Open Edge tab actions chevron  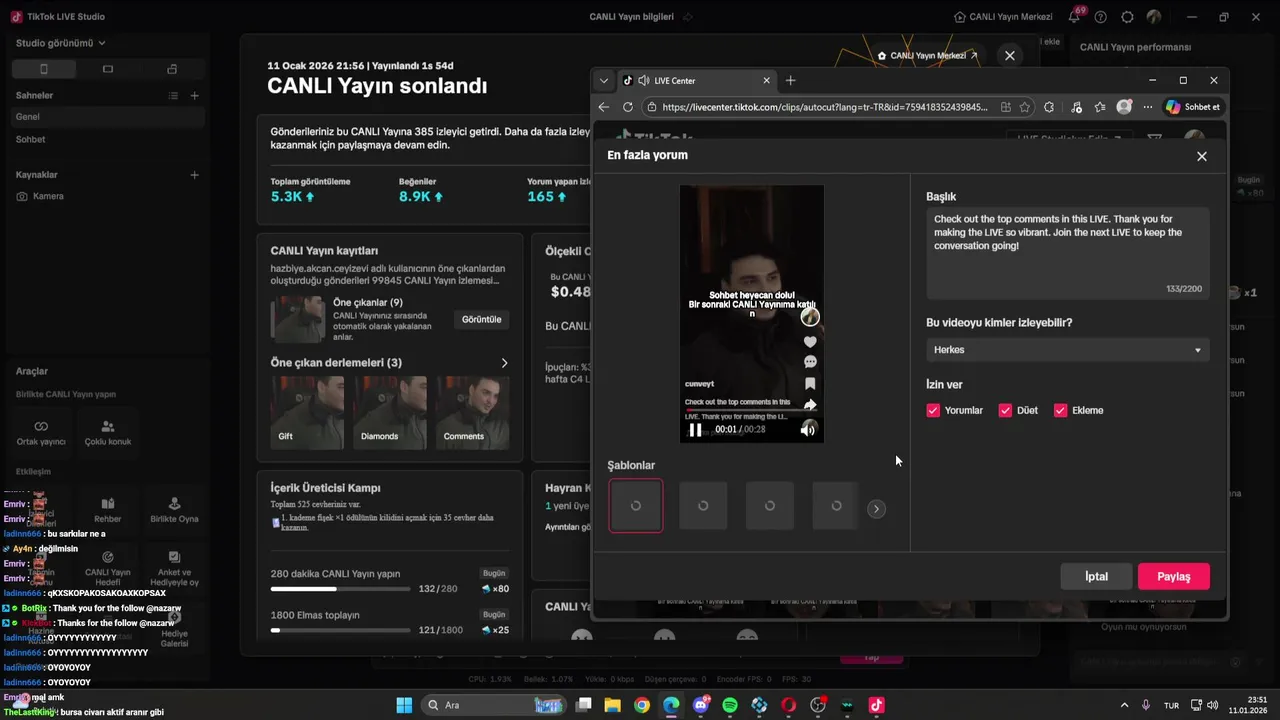[x=603, y=80]
